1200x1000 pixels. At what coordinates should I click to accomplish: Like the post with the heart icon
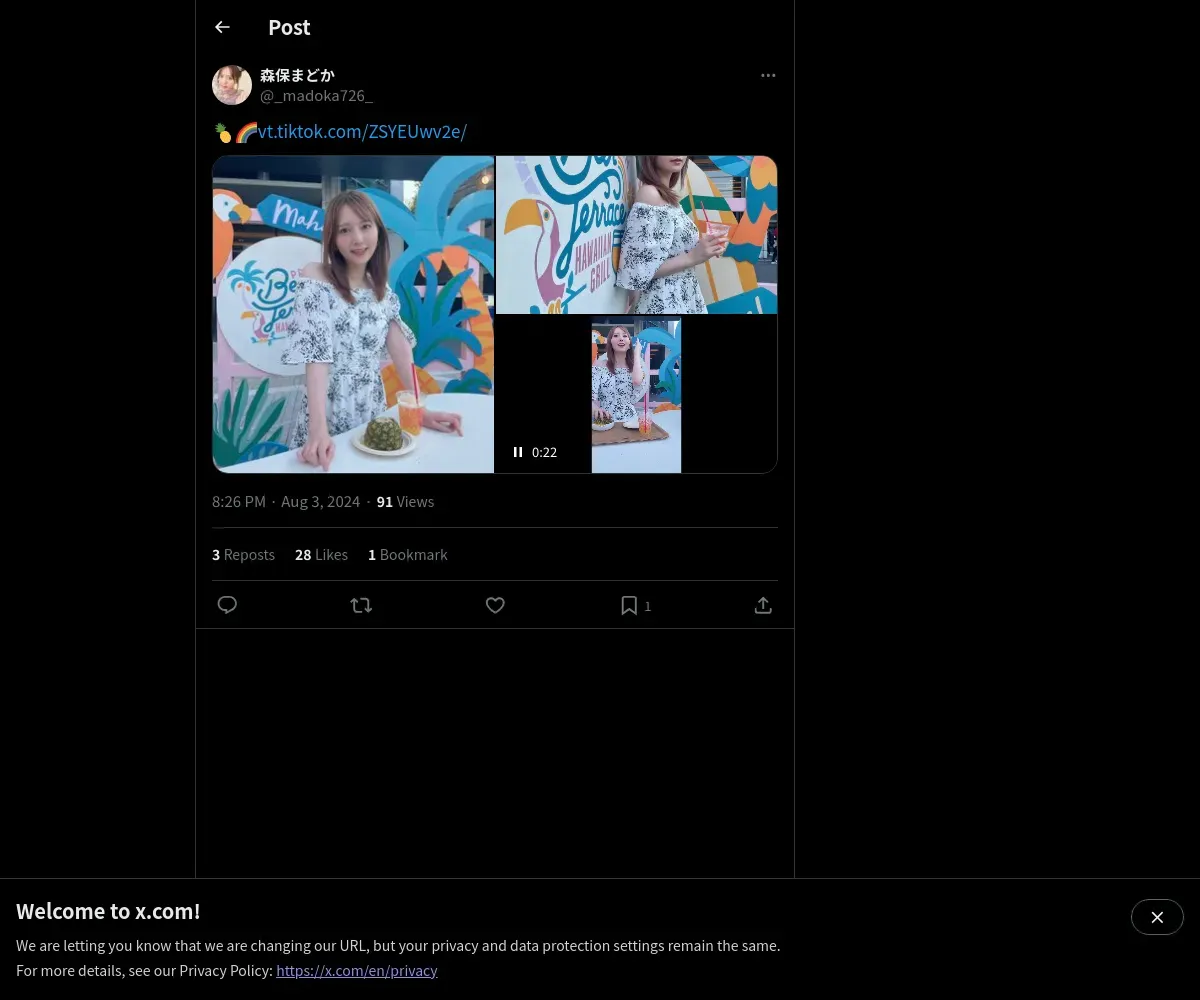pyautogui.click(x=495, y=605)
